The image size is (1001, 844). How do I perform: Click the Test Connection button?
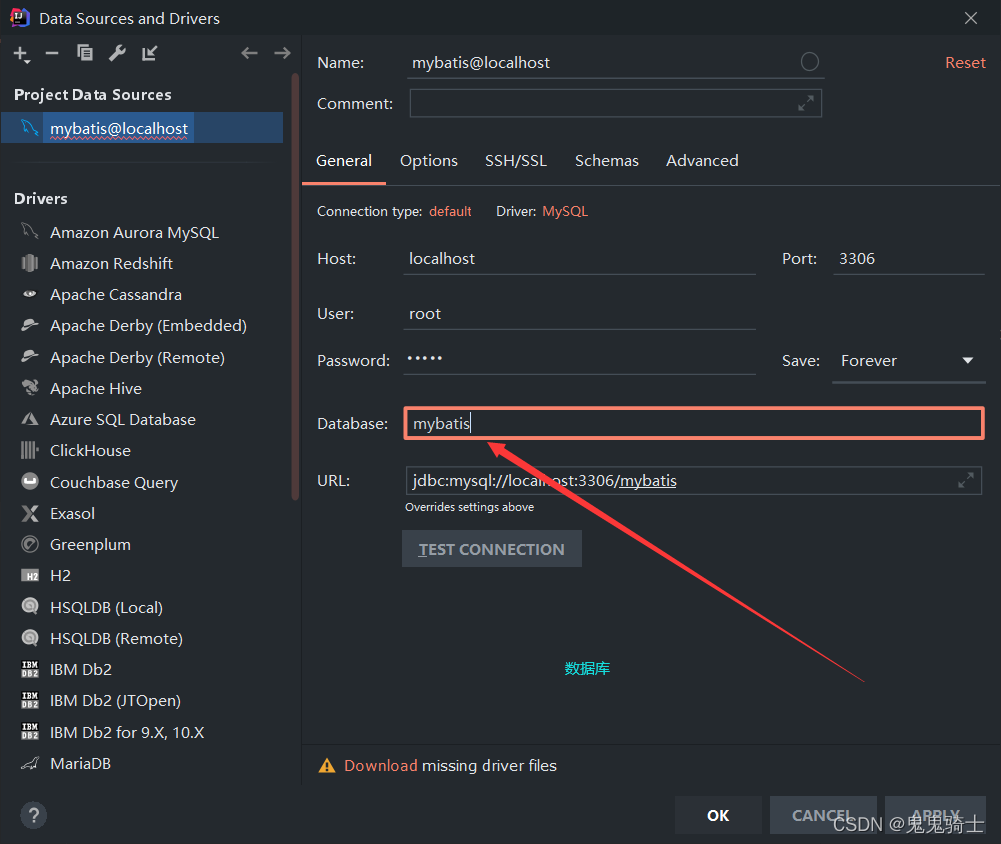pyautogui.click(x=492, y=549)
